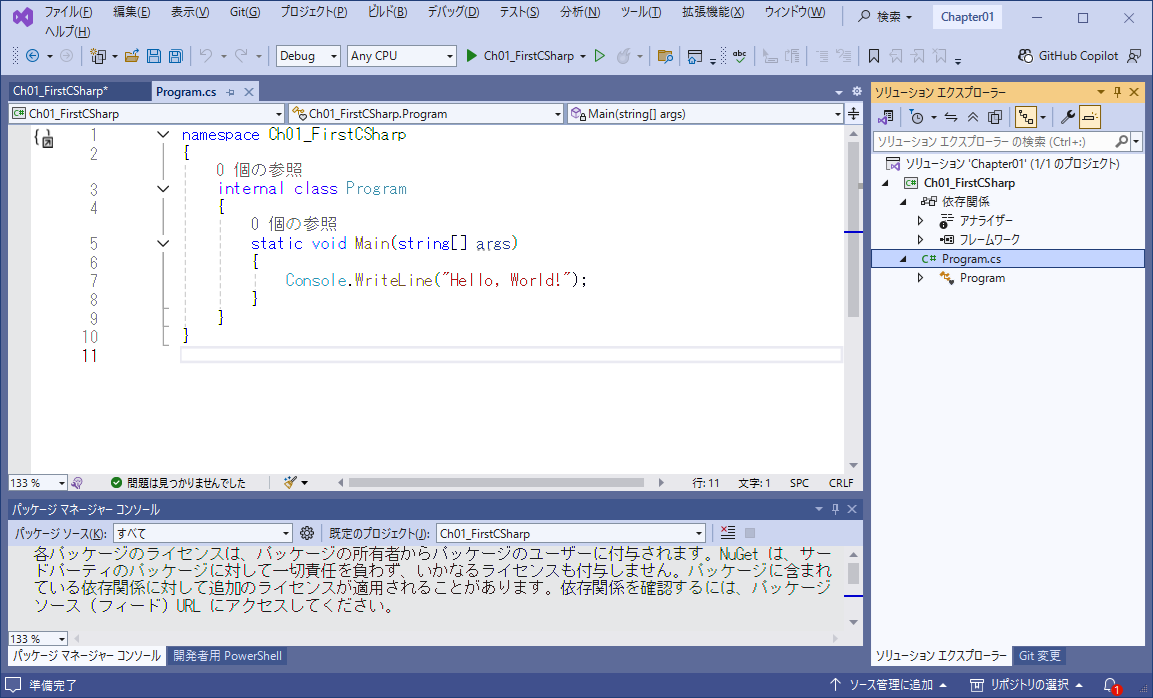Click the browser window icon in the toolbar
Screen dimensions: 1153x698
click(694, 56)
